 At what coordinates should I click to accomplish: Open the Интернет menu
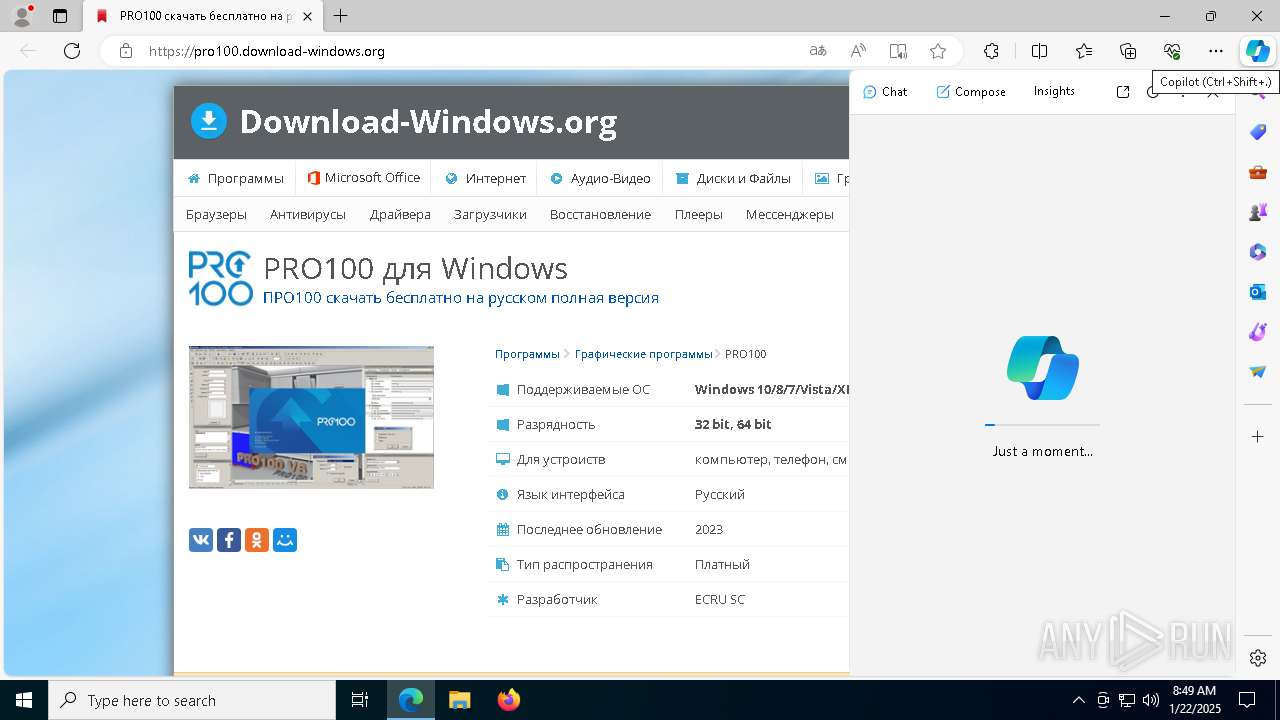486,178
